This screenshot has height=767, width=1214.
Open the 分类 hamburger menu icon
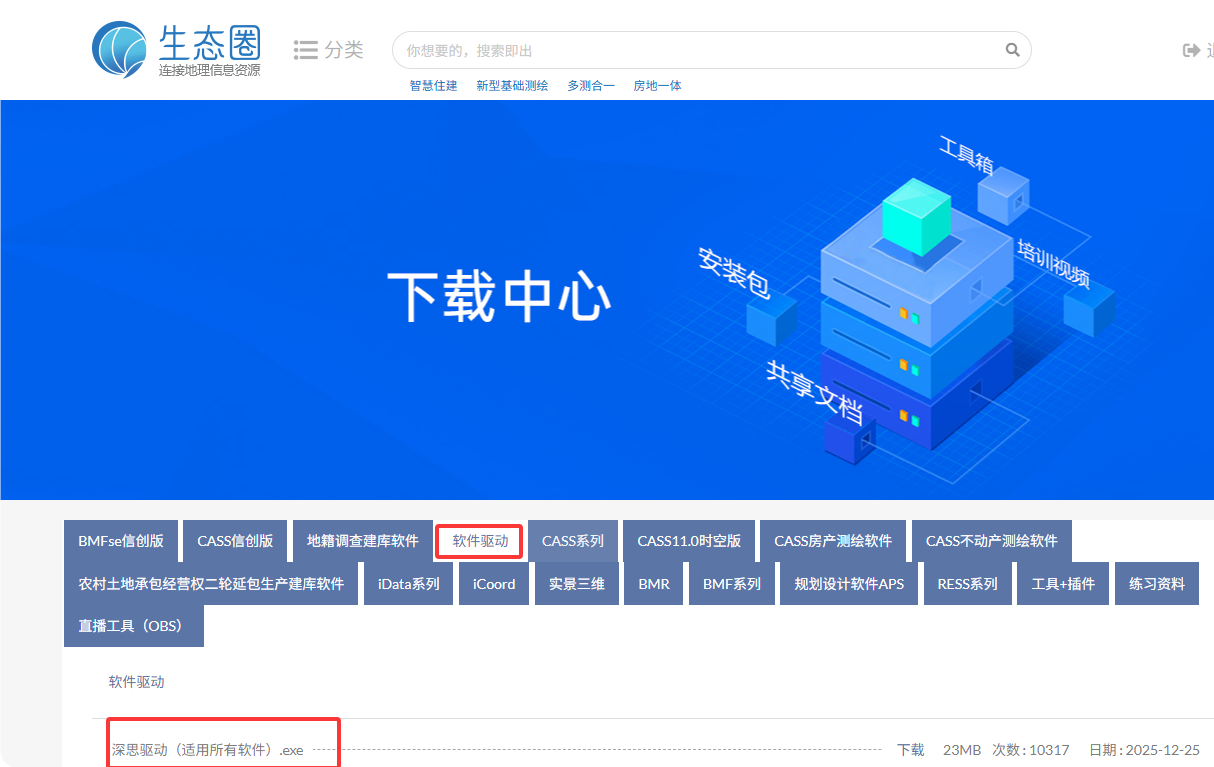[x=306, y=50]
